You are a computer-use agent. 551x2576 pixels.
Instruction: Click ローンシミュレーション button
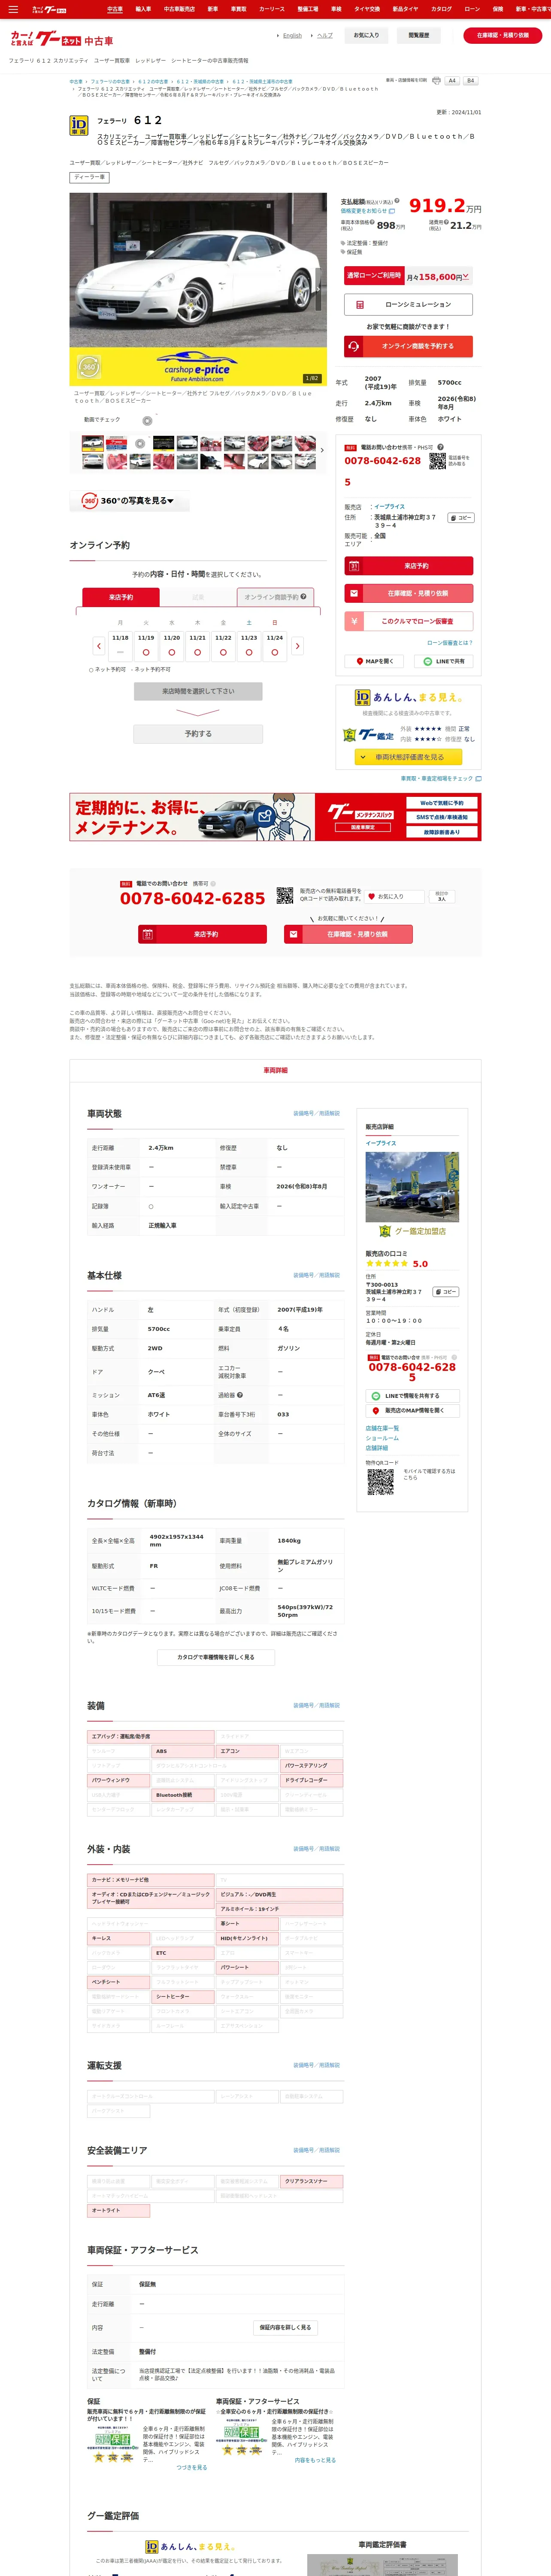(408, 304)
